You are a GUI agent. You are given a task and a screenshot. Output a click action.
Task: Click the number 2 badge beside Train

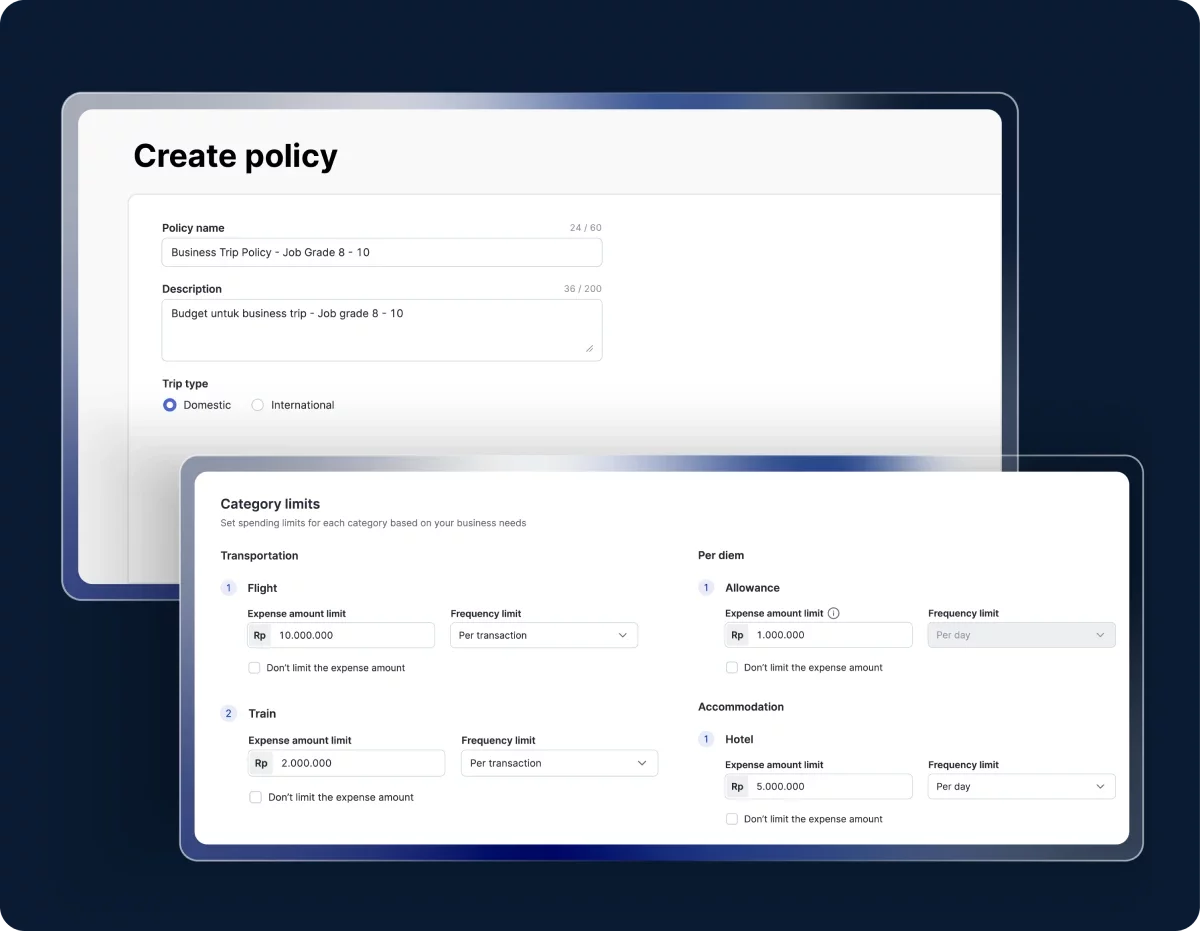[228, 714]
